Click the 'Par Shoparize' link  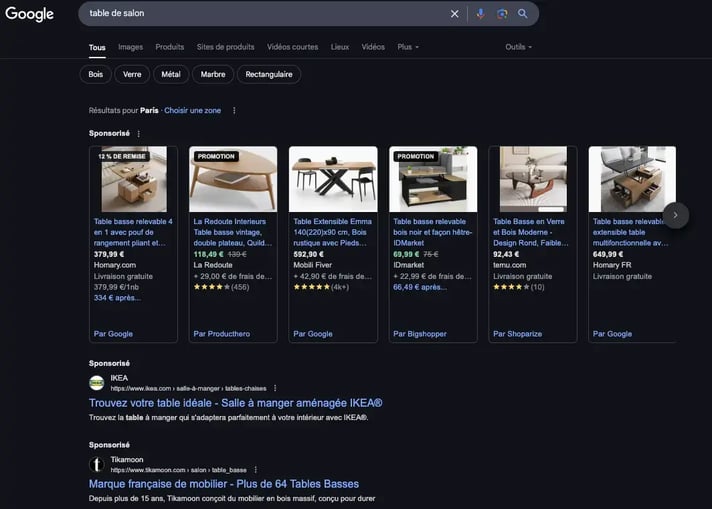(518, 334)
